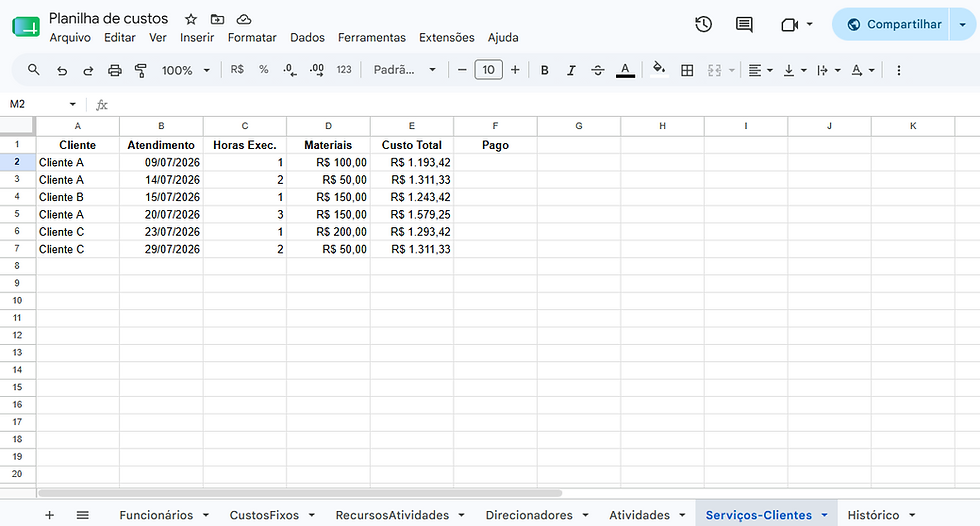Screen dimensions: 980x526
Task: Star the Planilha de custos document
Action: [191, 19]
